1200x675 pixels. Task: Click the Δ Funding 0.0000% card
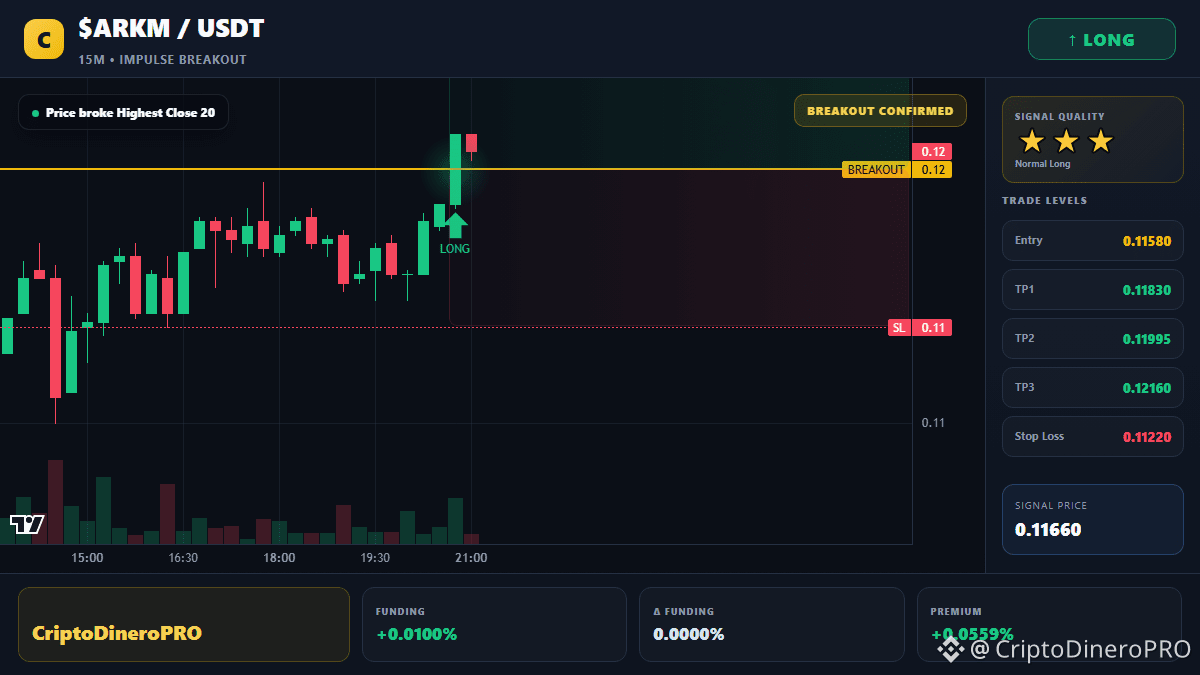pyautogui.click(x=772, y=624)
